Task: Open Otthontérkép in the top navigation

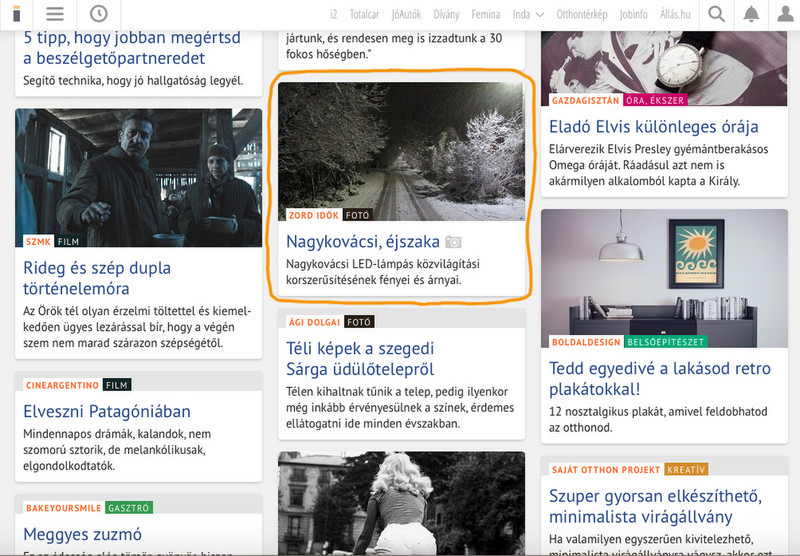Action: [582, 15]
